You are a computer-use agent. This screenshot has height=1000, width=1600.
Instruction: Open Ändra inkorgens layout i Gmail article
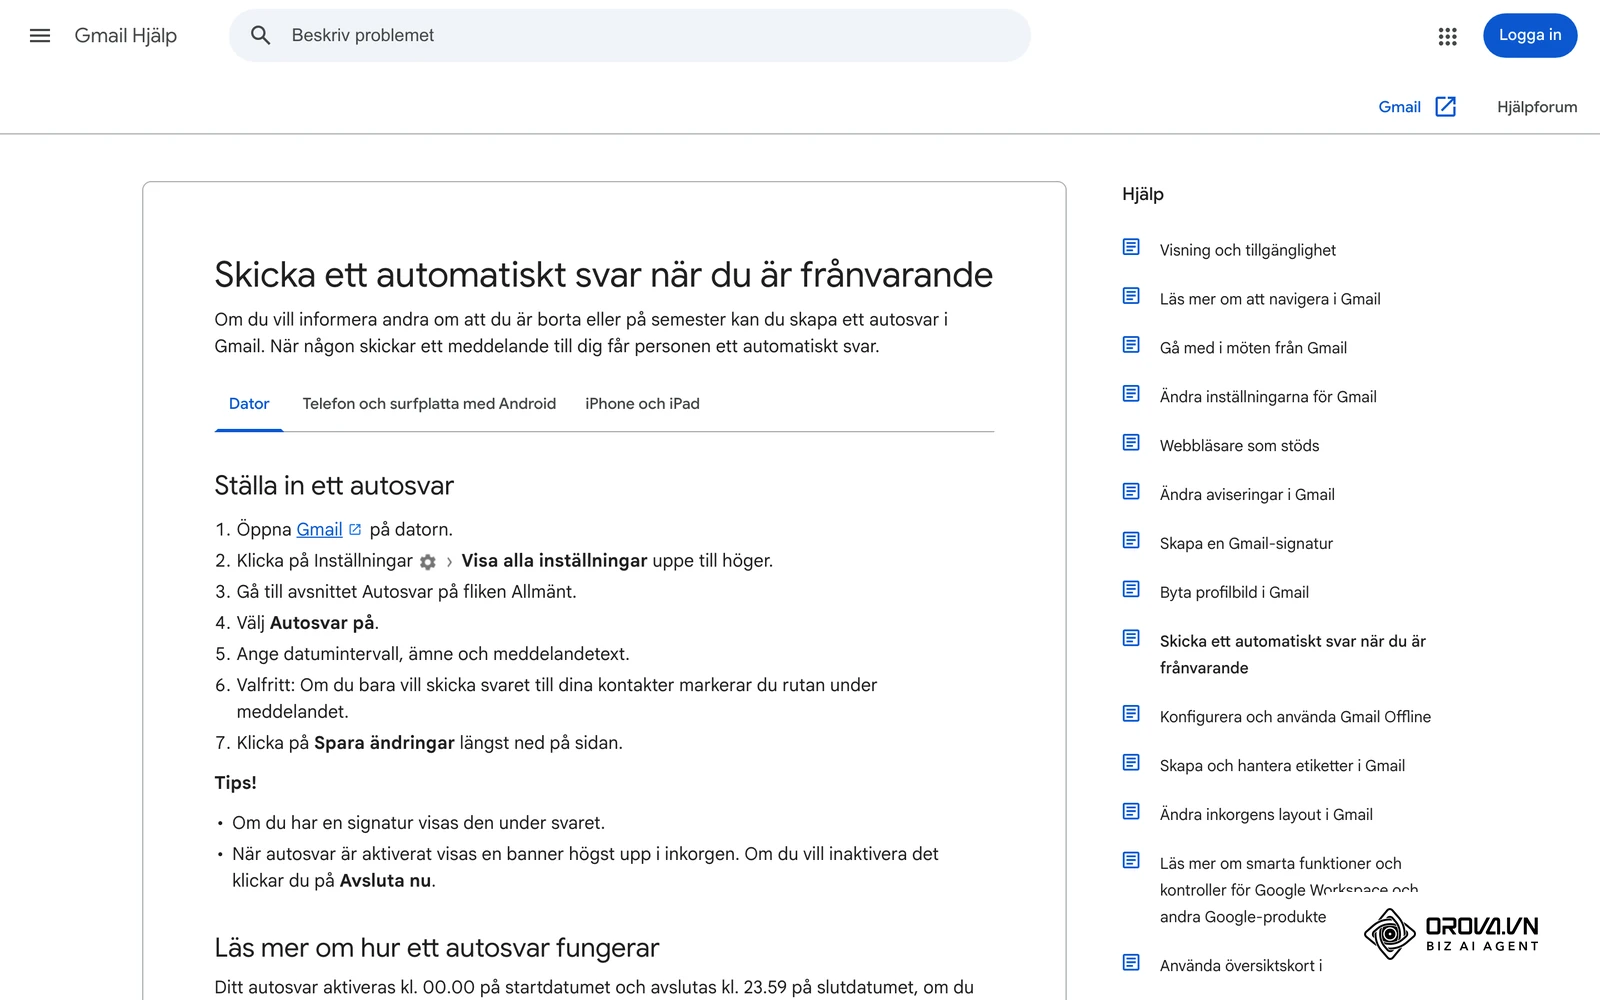(x=1266, y=815)
